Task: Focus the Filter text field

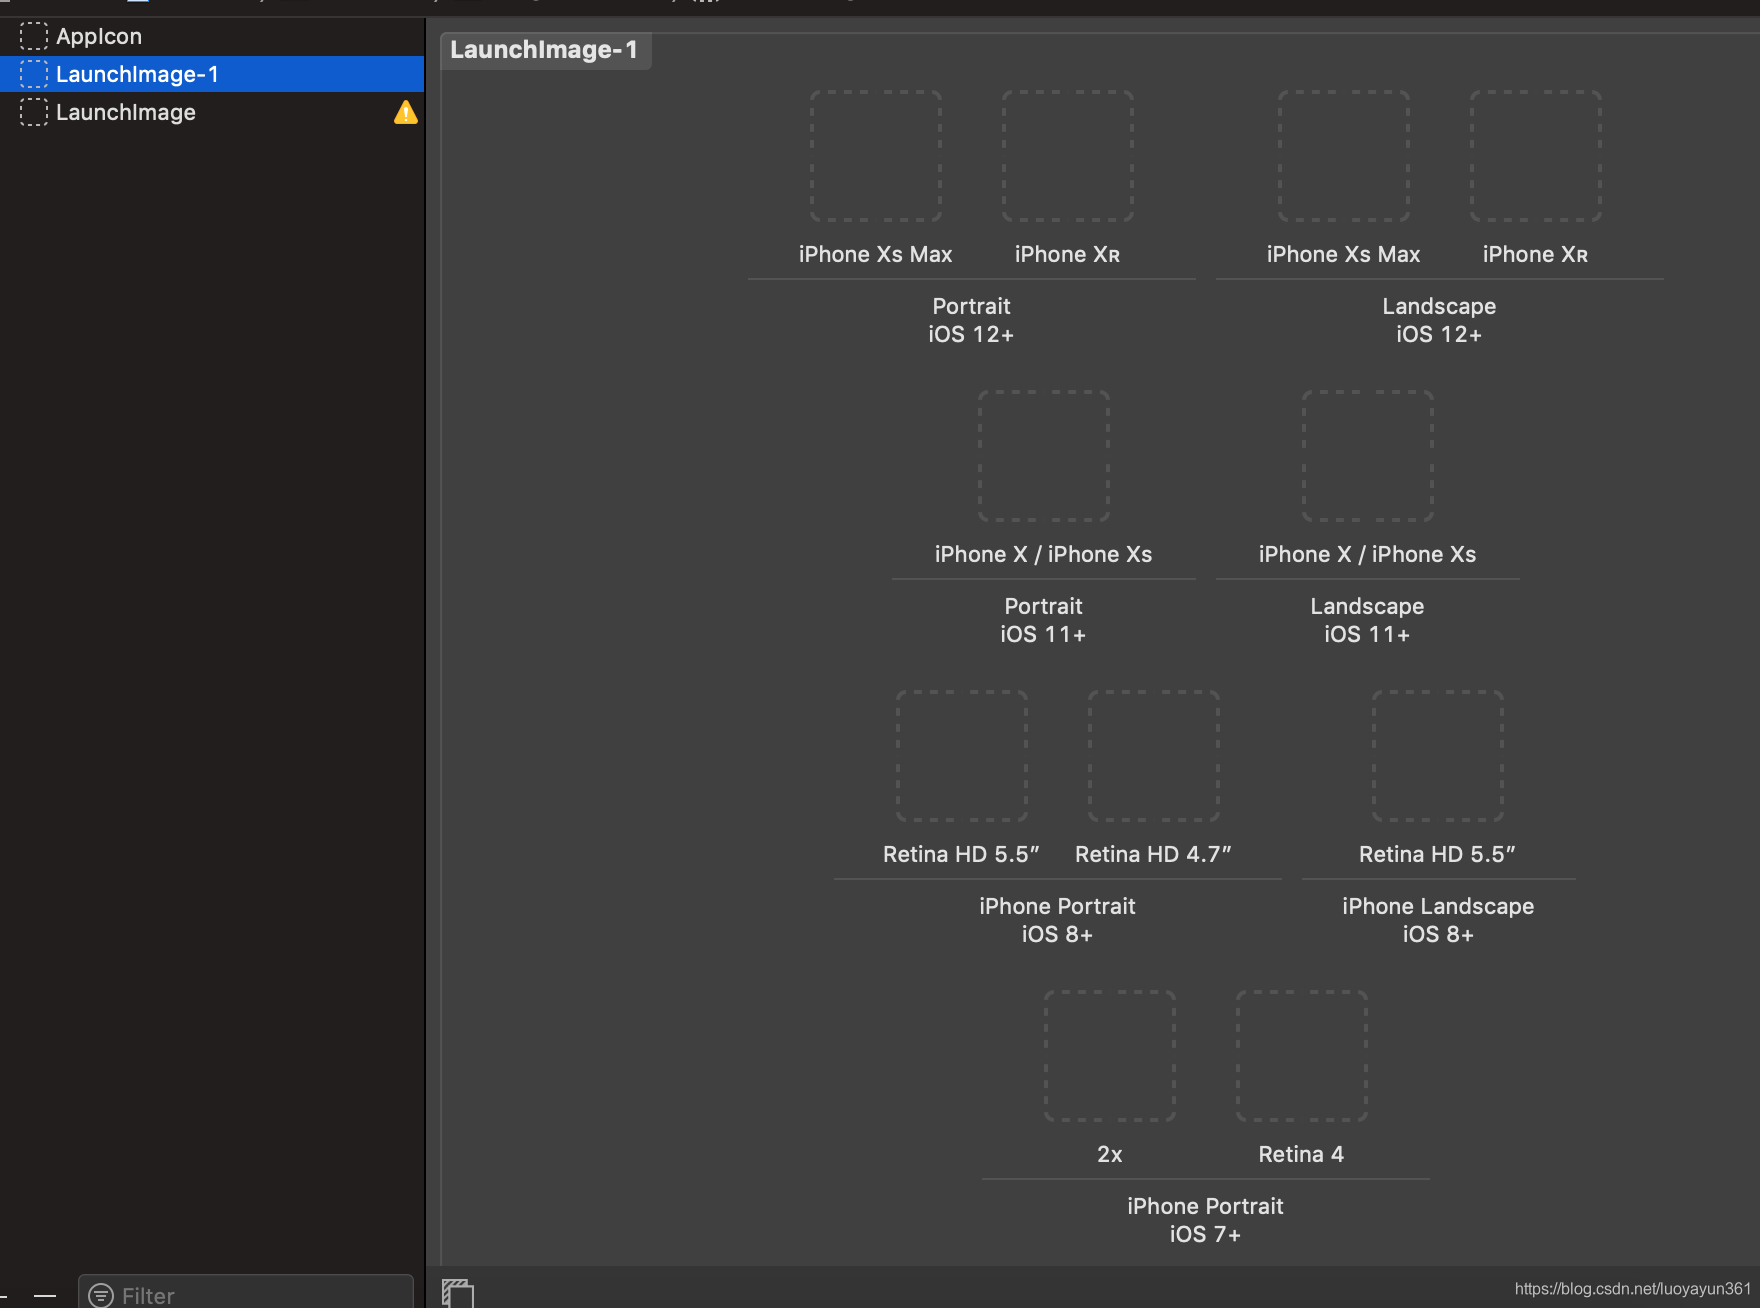Action: (246, 1292)
